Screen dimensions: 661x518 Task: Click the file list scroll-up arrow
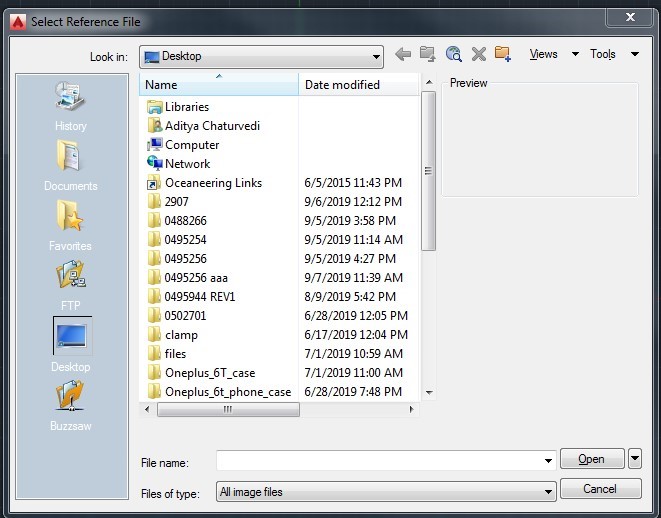[x=429, y=82]
